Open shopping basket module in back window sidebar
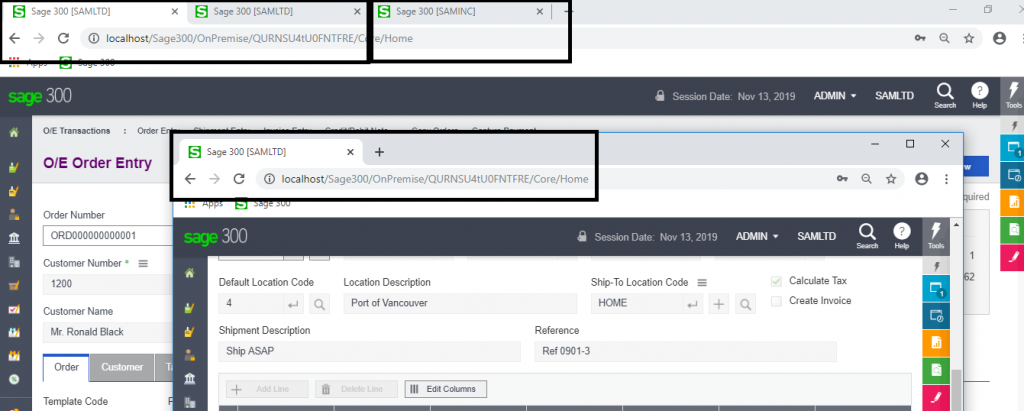 [14, 286]
